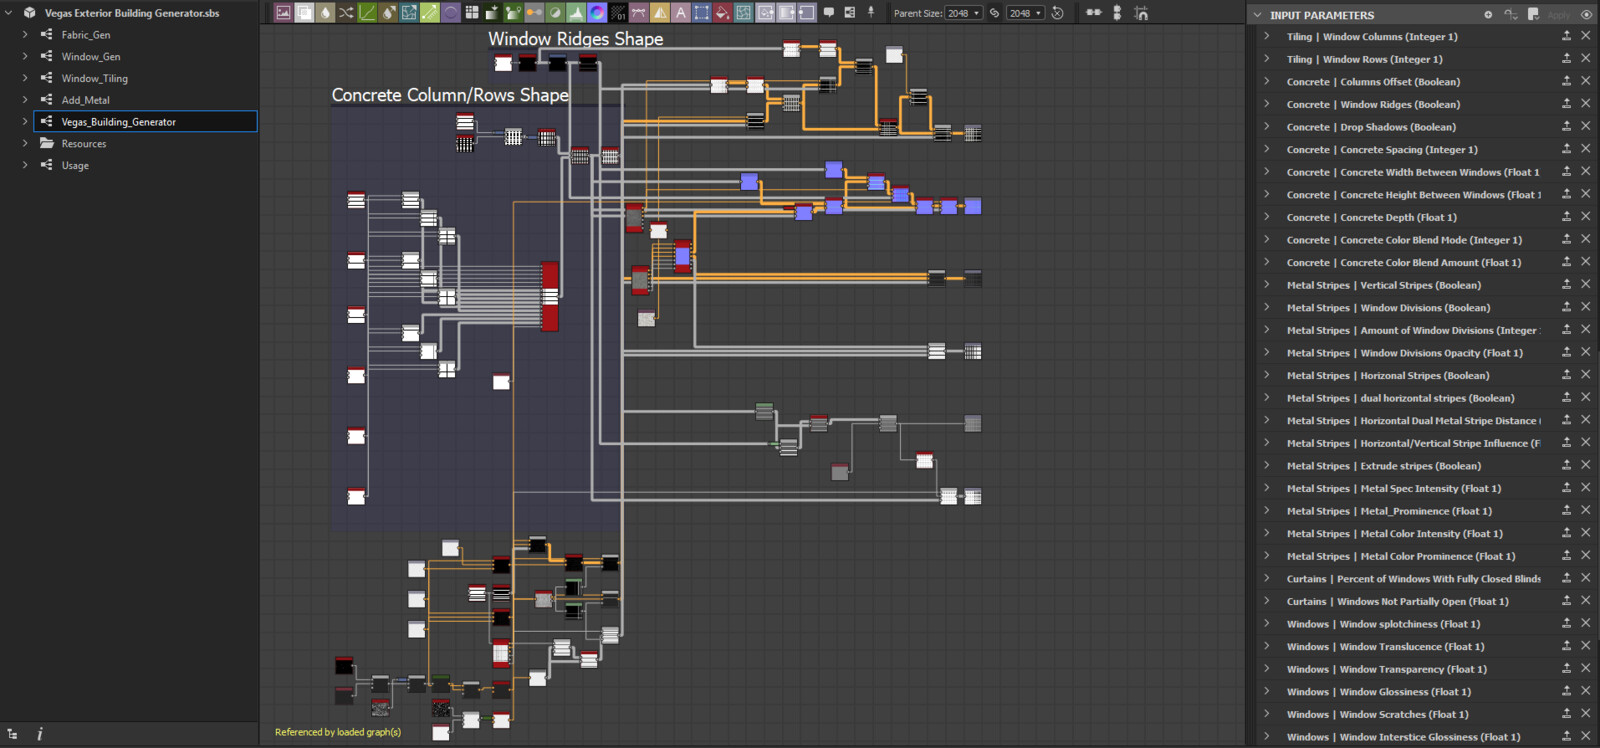Add an FX-Map node from toolbar
The image size is (1600, 748).
coord(472,13)
